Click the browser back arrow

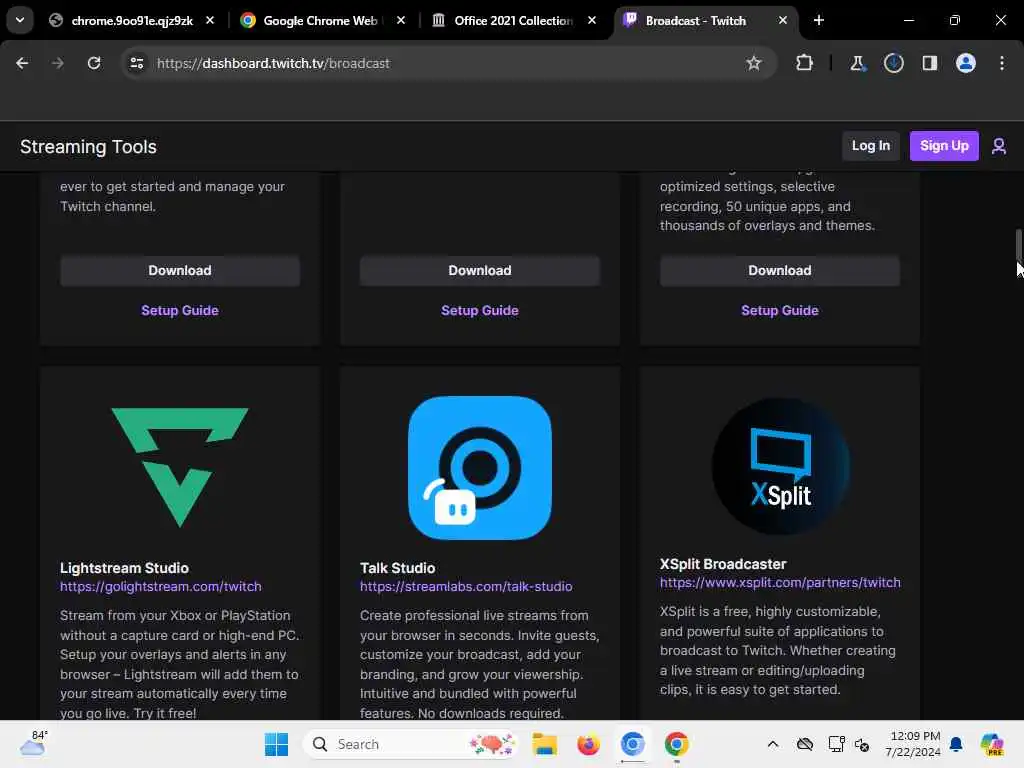[22, 63]
